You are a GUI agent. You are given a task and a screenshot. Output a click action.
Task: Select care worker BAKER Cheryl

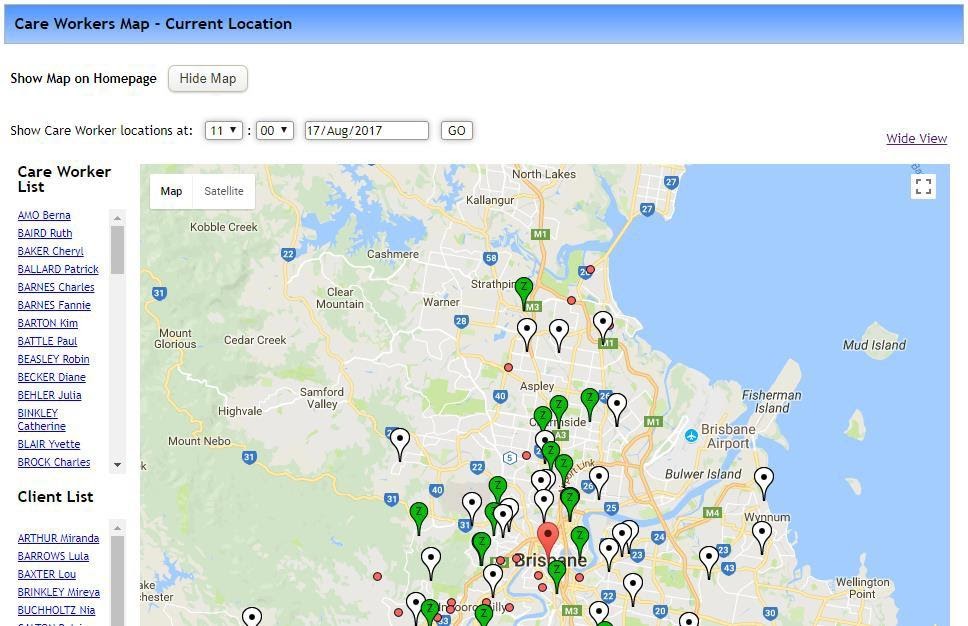coord(51,251)
